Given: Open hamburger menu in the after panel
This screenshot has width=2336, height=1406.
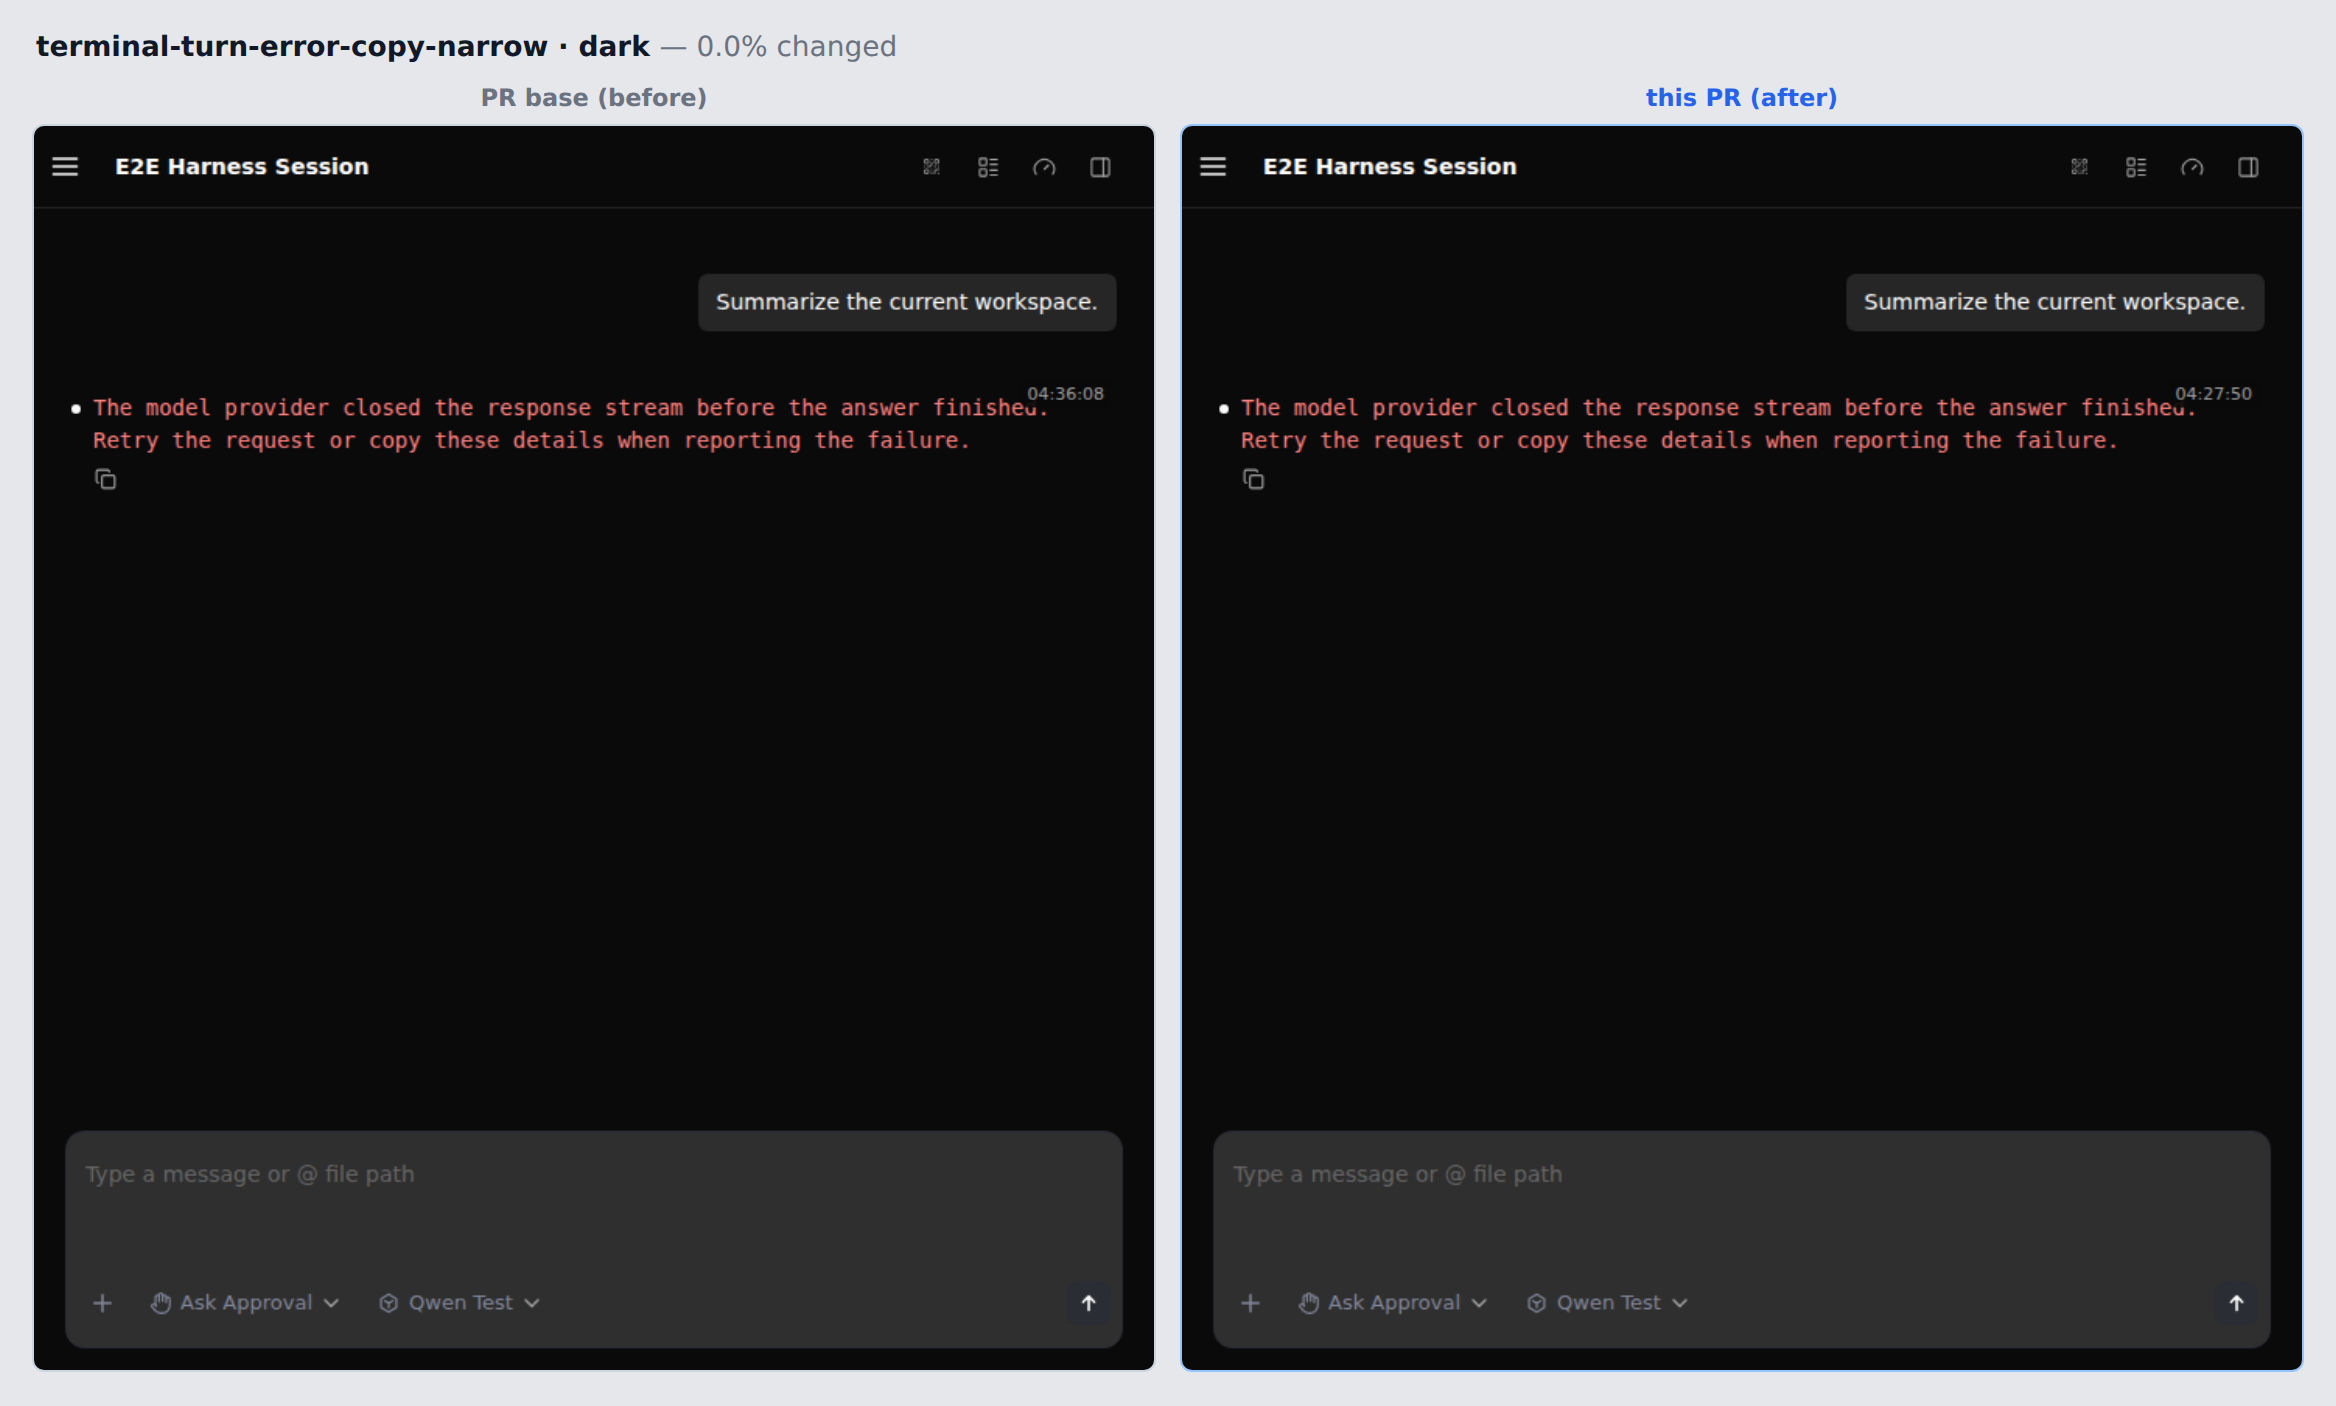Looking at the screenshot, I should [x=1213, y=167].
